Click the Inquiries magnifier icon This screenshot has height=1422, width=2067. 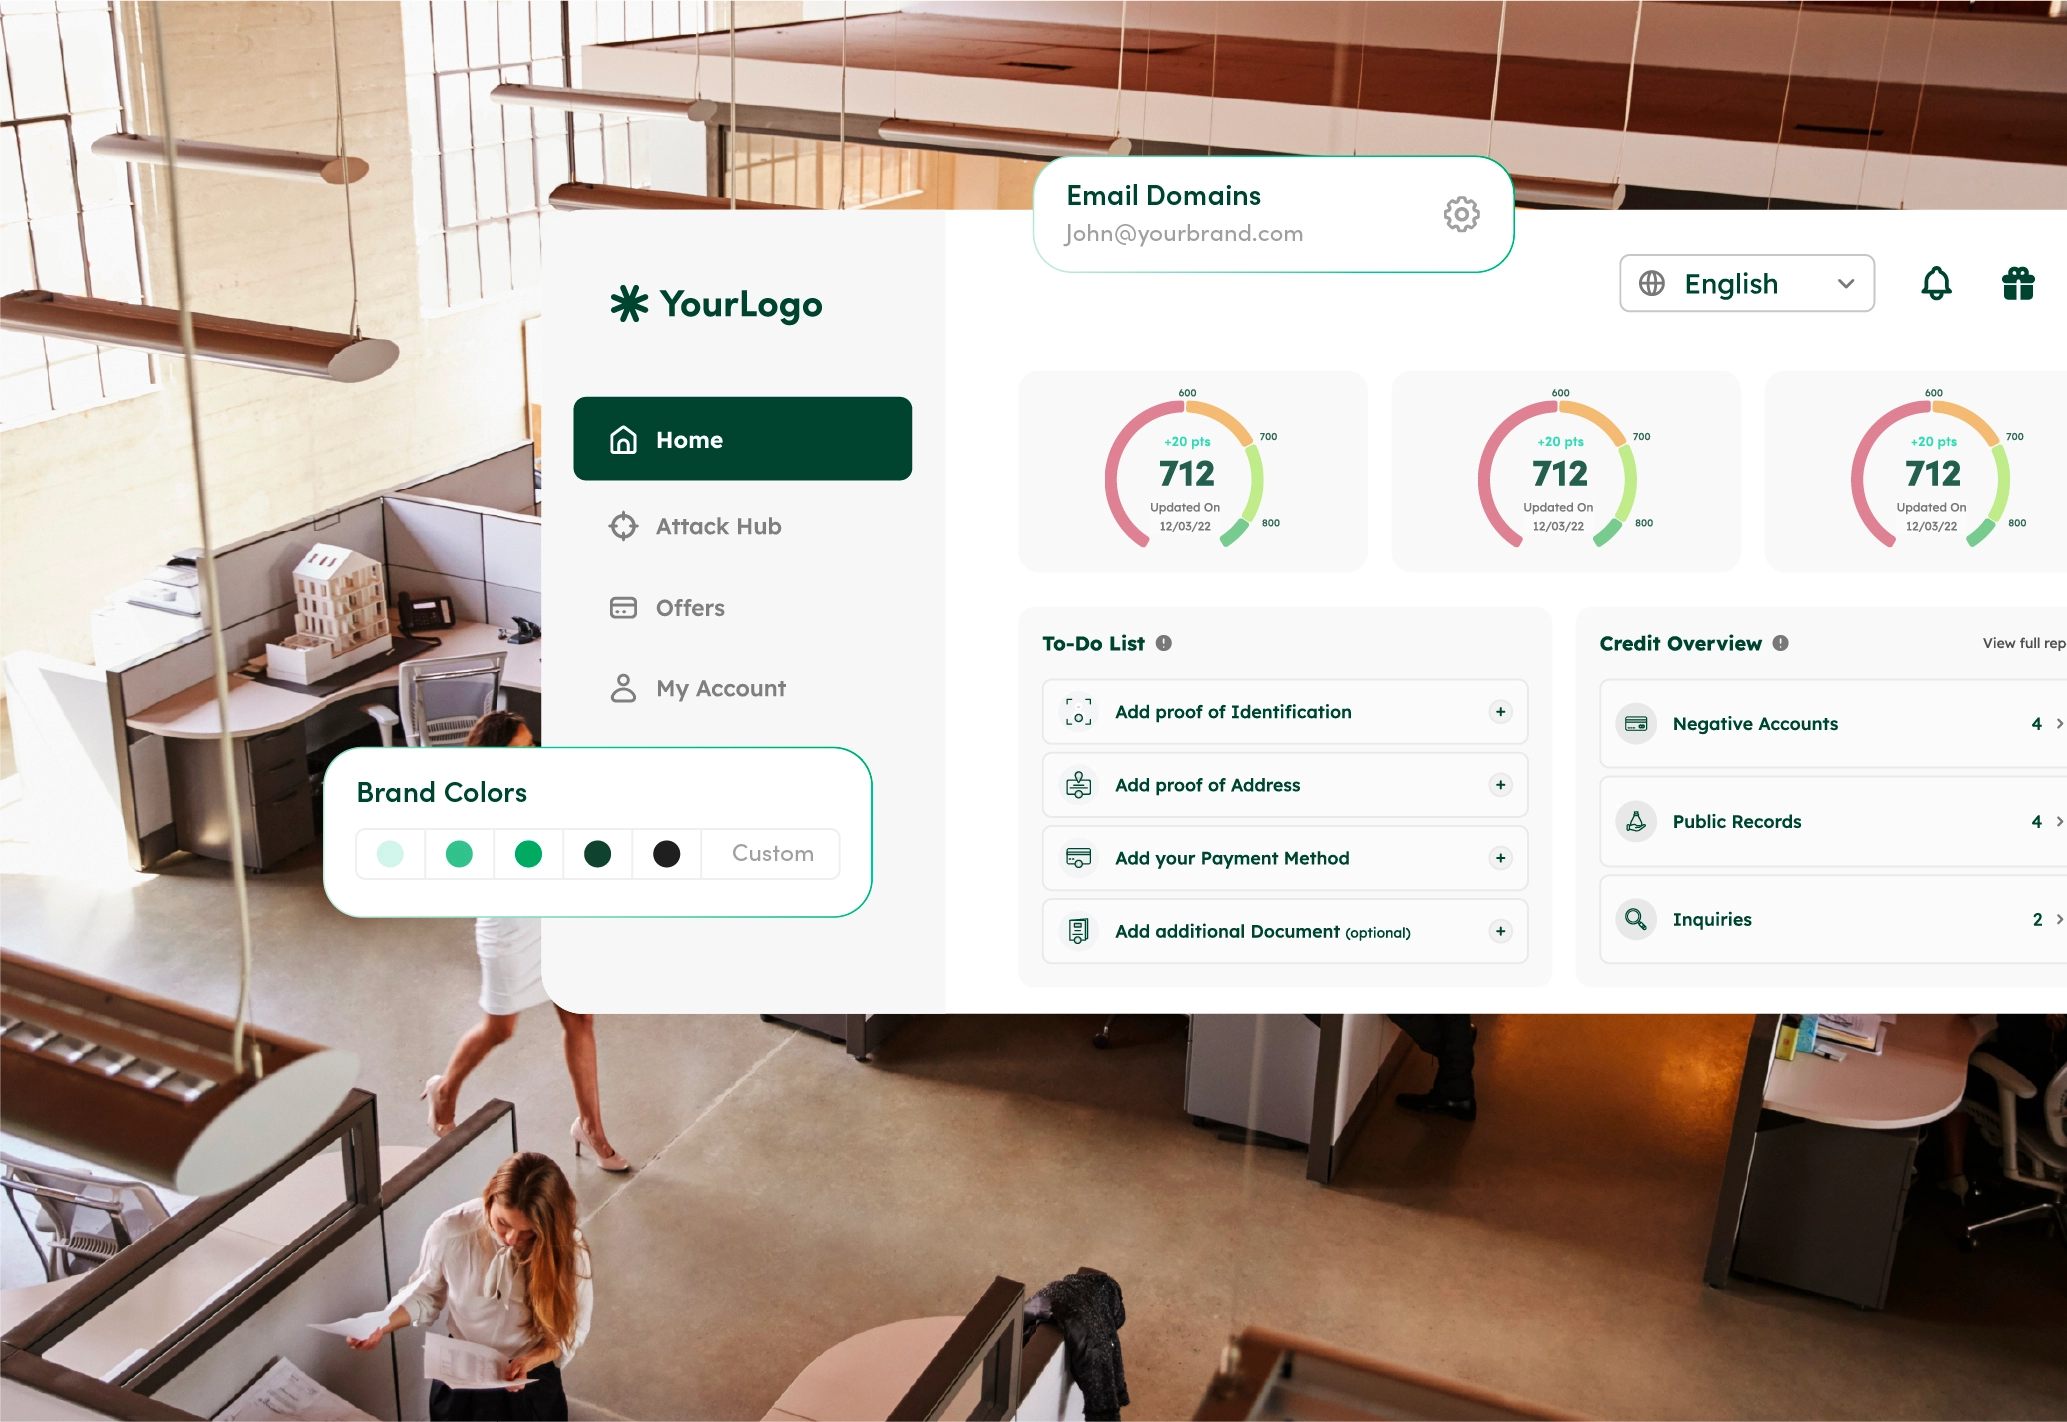1636,919
